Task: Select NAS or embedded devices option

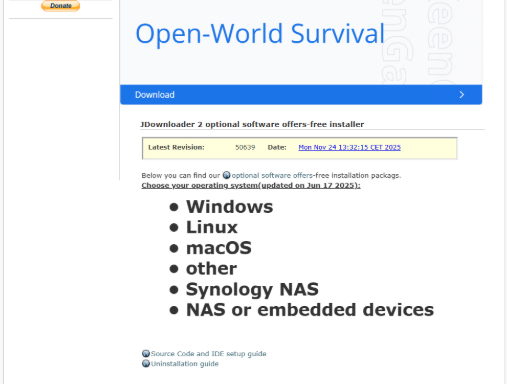Action: [310, 310]
